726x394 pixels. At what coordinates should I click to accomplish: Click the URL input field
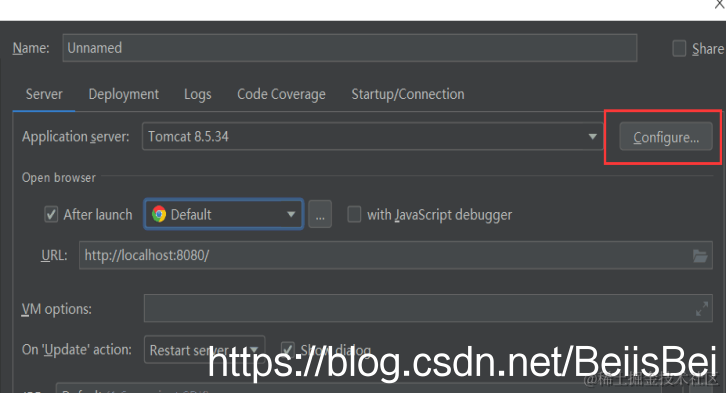click(x=395, y=255)
